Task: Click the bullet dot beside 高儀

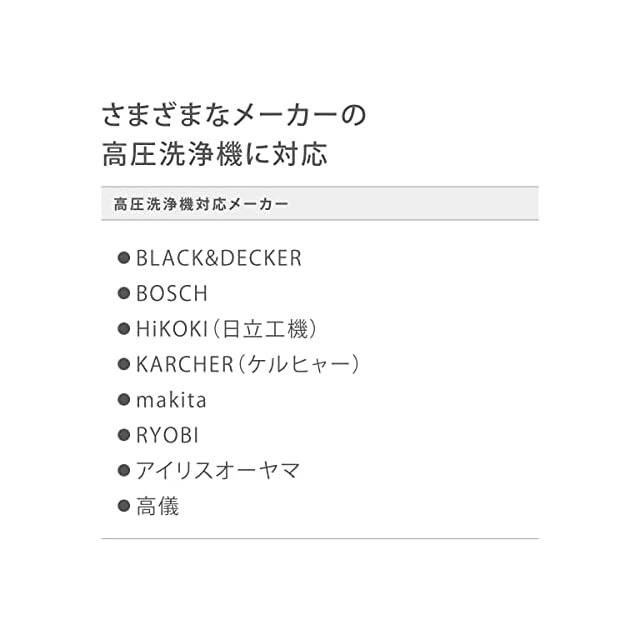Action: pyautogui.click(x=125, y=506)
